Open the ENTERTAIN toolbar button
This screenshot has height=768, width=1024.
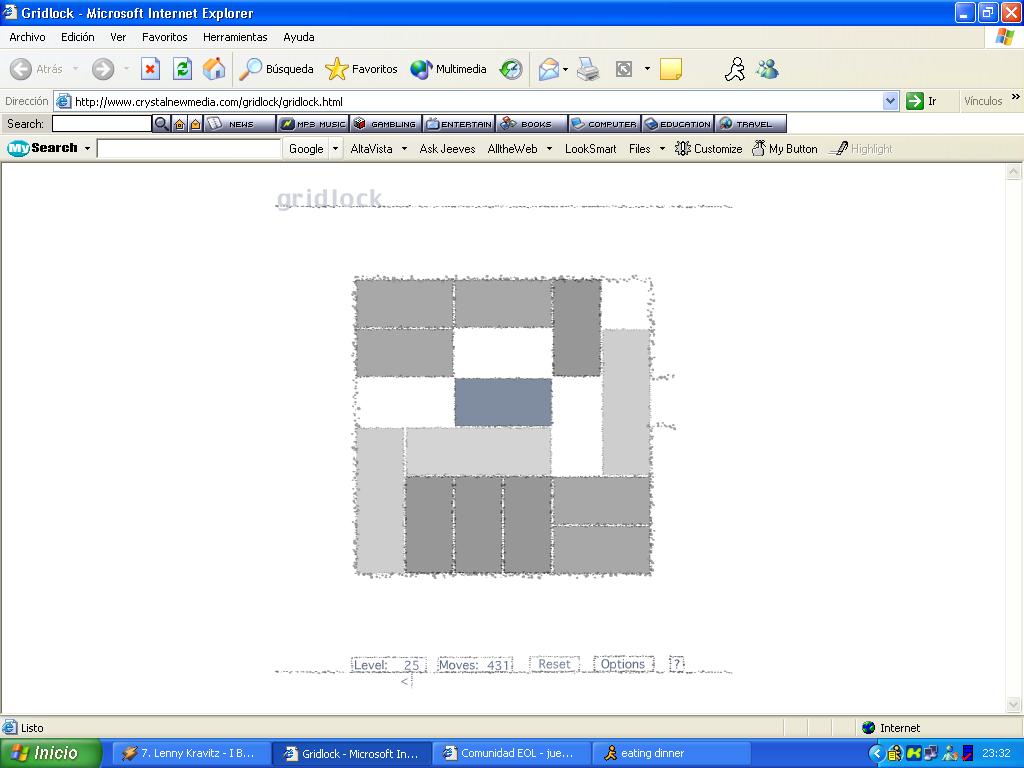tap(459, 123)
